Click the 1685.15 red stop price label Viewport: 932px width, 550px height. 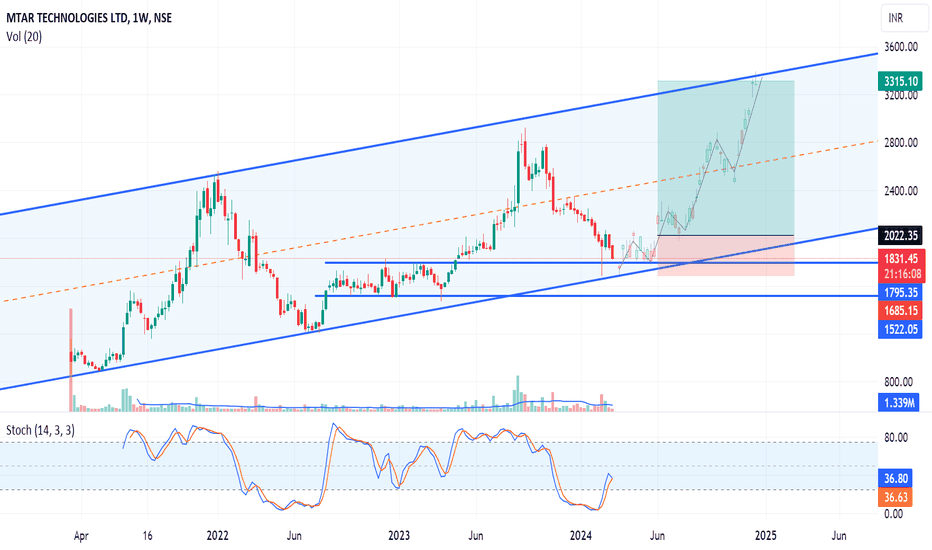click(x=900, y=310)
